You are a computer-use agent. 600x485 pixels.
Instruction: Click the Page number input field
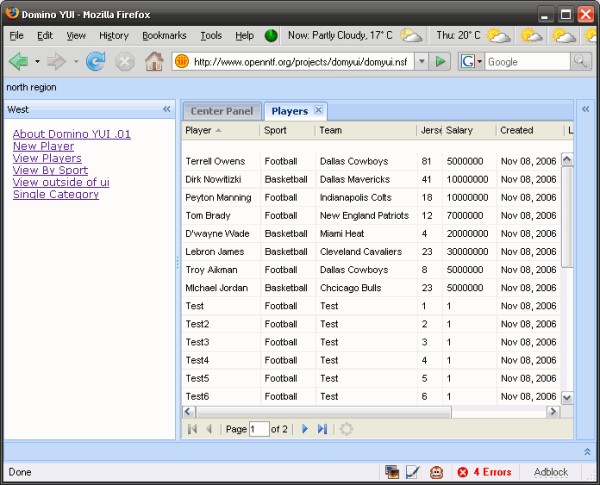(x=259, y=429)
